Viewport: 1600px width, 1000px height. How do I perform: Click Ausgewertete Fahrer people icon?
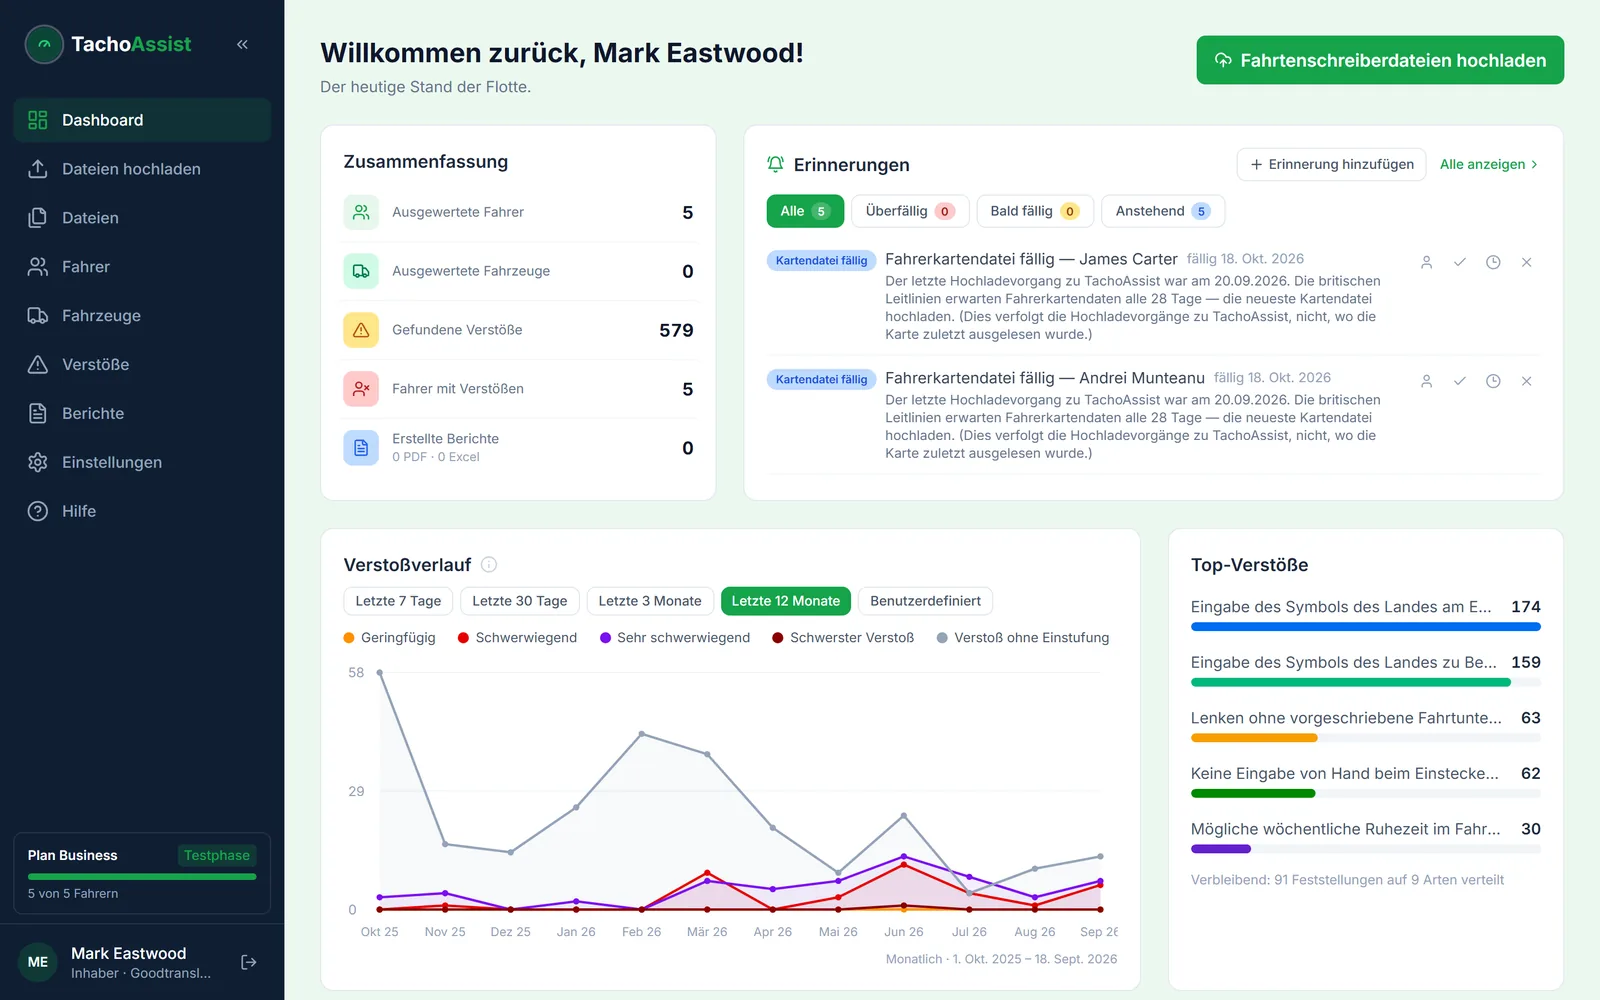pyautogui.click(x=361, y=212)
